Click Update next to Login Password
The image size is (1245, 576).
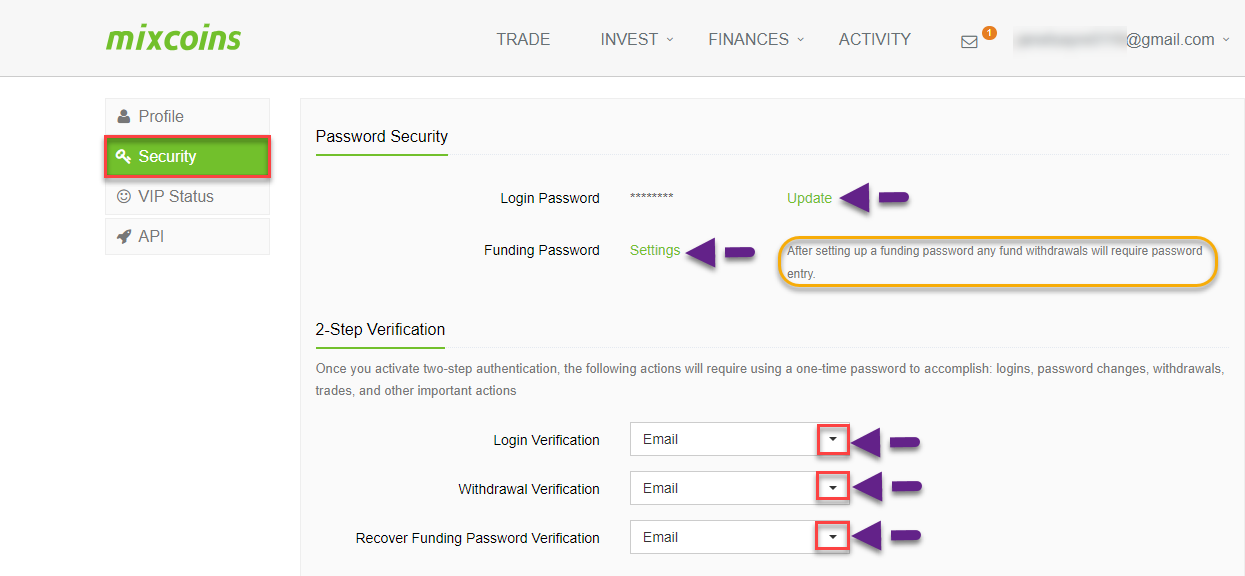(x=809, y=198)
